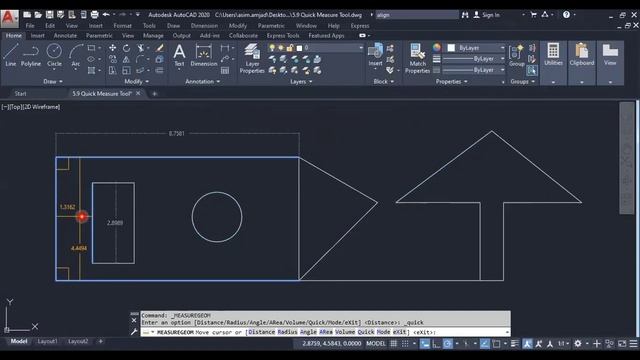
Task: Click the Plot printer icon
Action: click(x=94, y=15)
